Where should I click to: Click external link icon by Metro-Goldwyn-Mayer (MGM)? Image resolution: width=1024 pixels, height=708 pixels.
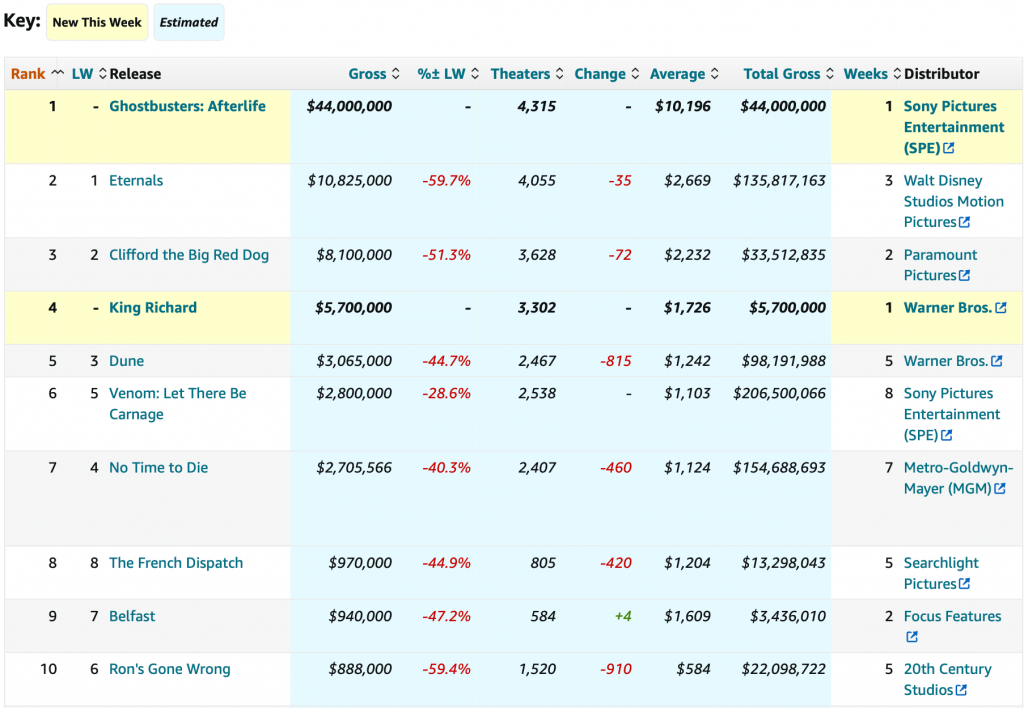pos(1000,489)
